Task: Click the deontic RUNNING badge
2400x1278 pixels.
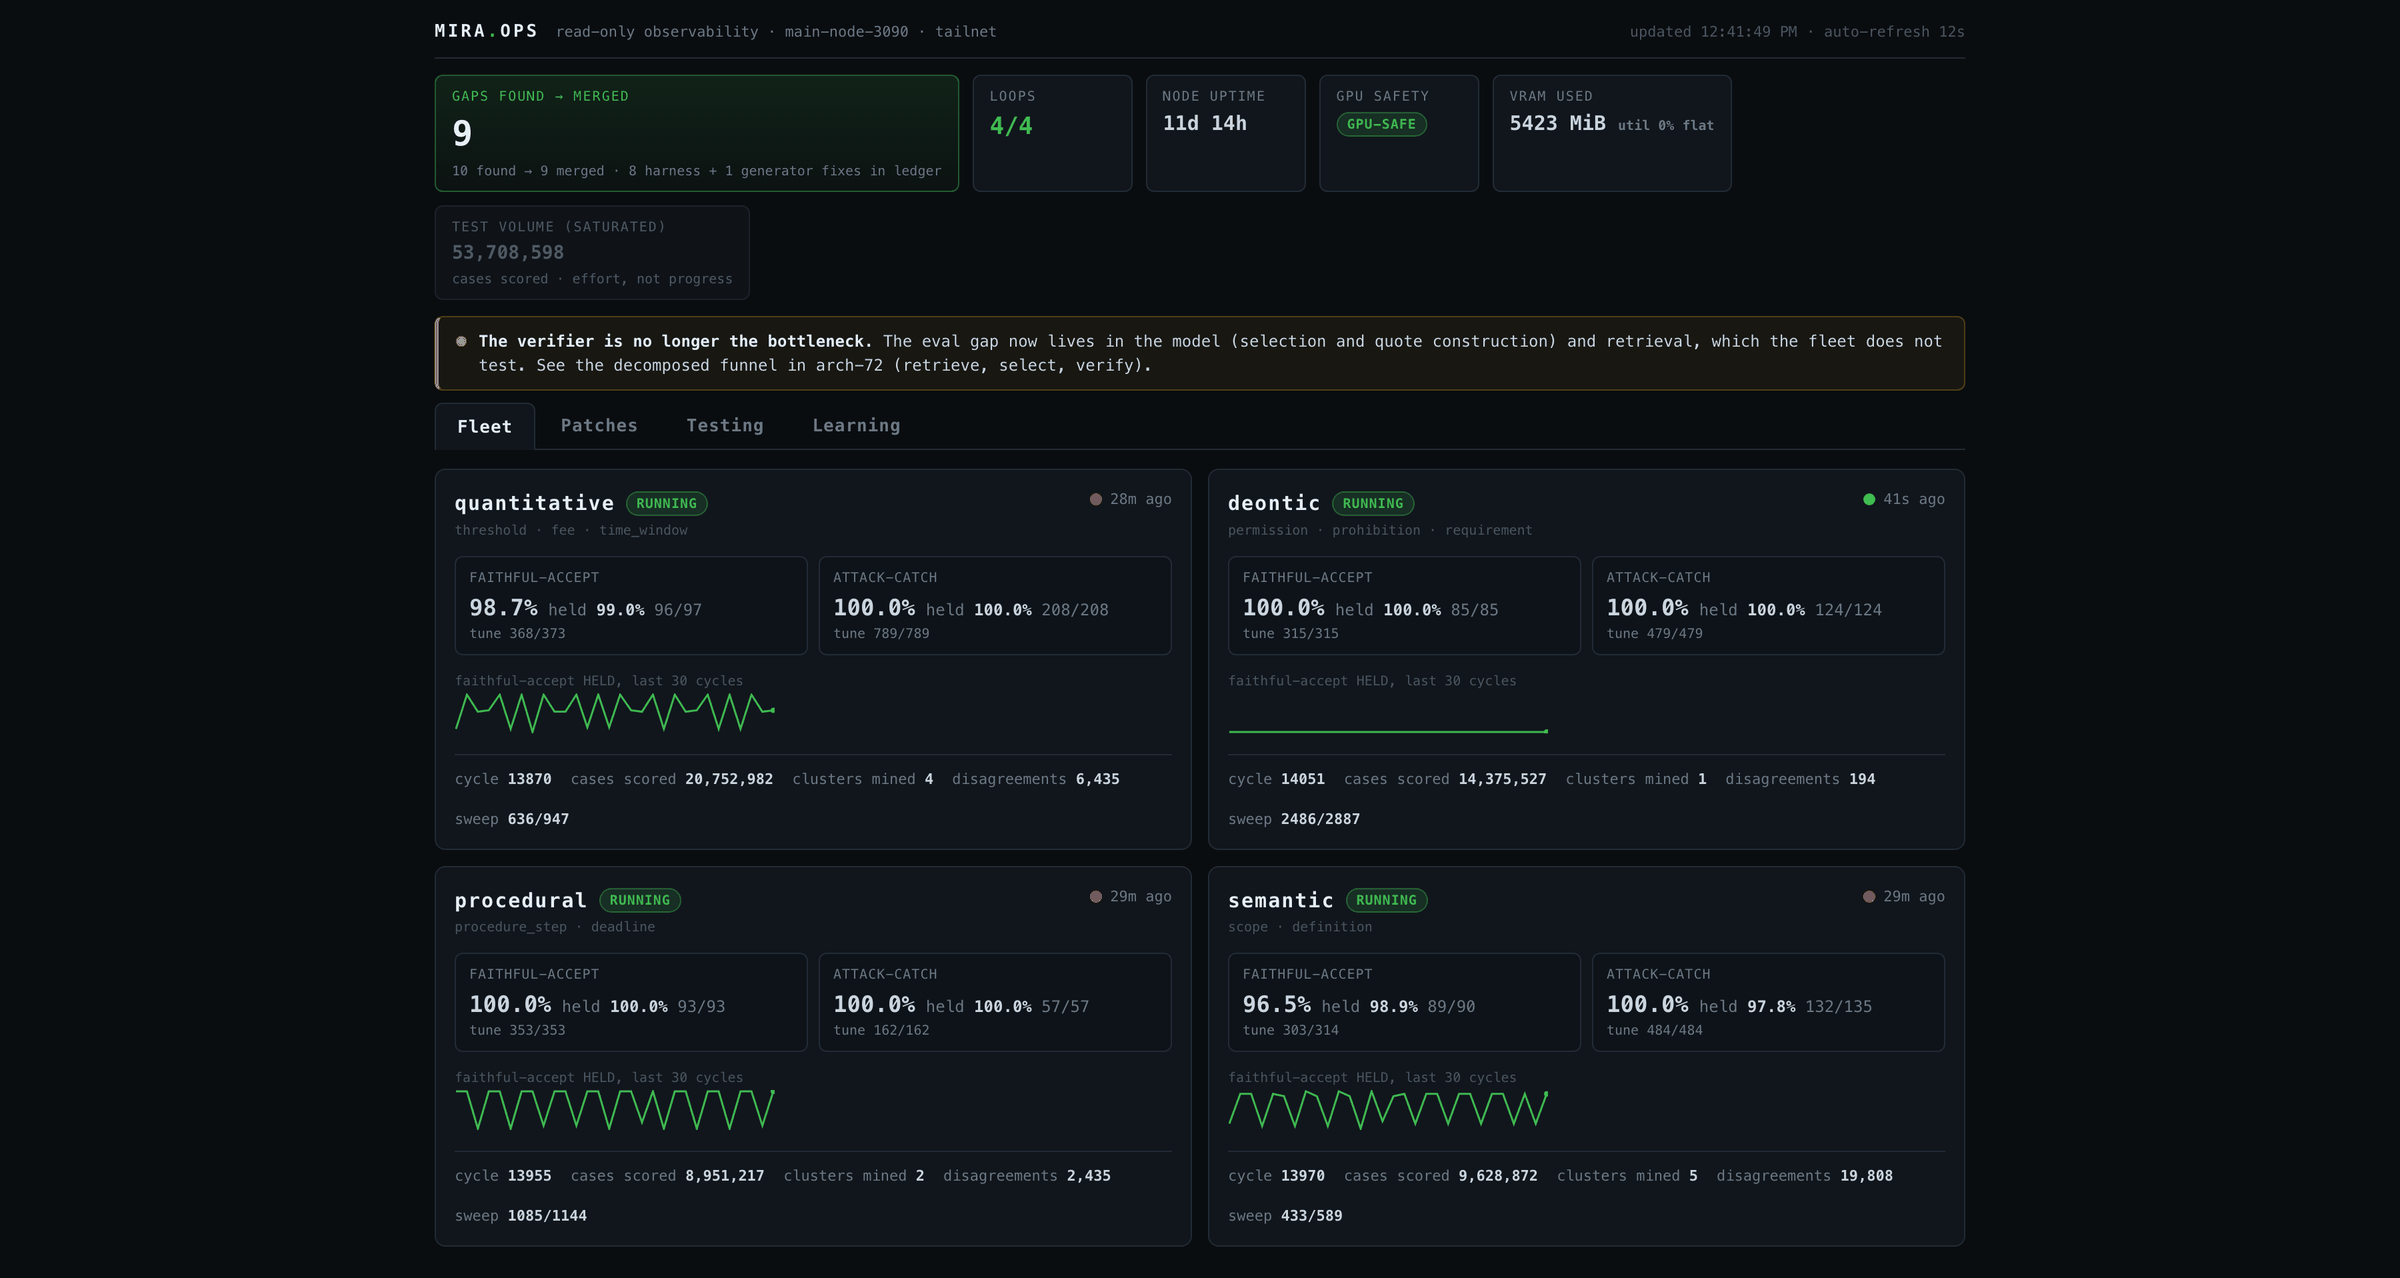Action: (x=1372, y=503)
